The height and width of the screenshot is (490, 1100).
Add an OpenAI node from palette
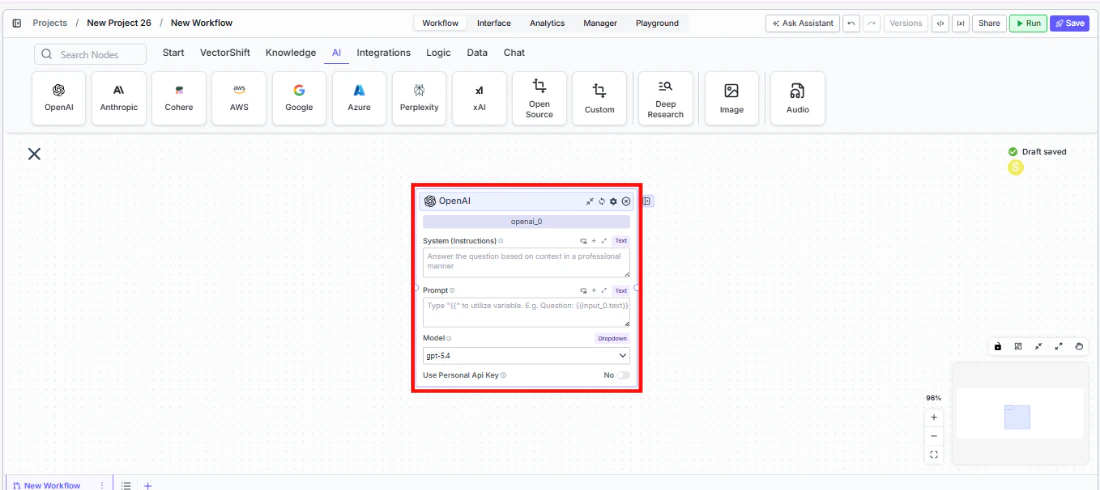click(59, 98)
